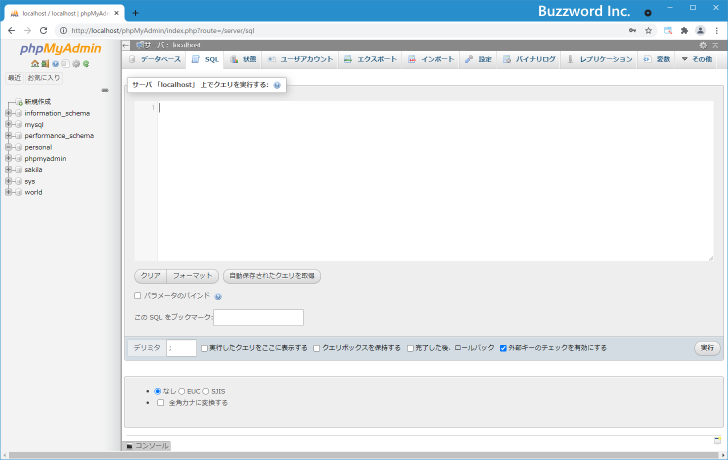Click the クリア clear button
Image resolution: width=728 pixels, height=460 pixels.
click(x=150, y=276)
